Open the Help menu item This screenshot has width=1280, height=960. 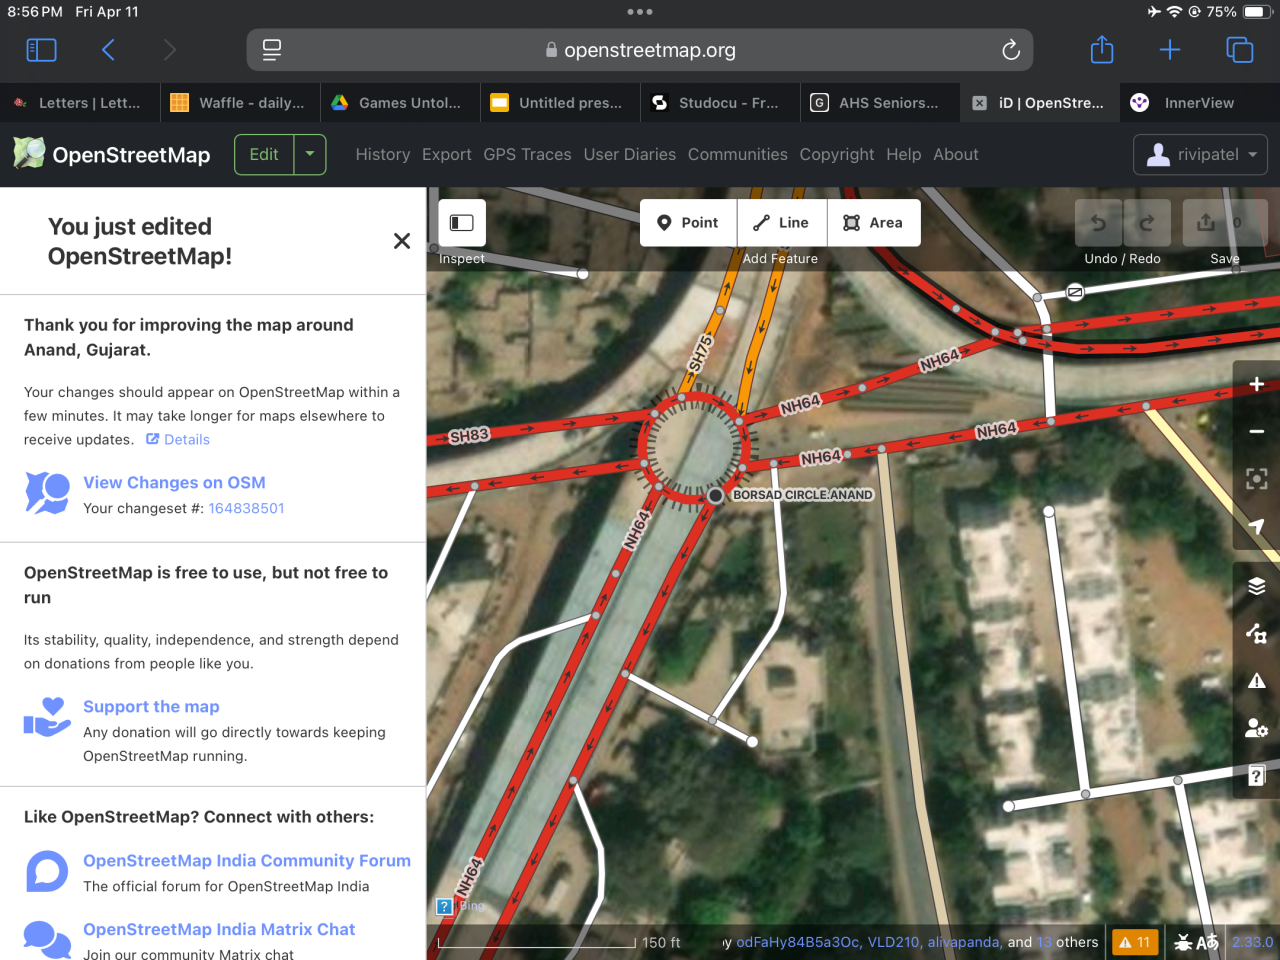coord(904,155)
